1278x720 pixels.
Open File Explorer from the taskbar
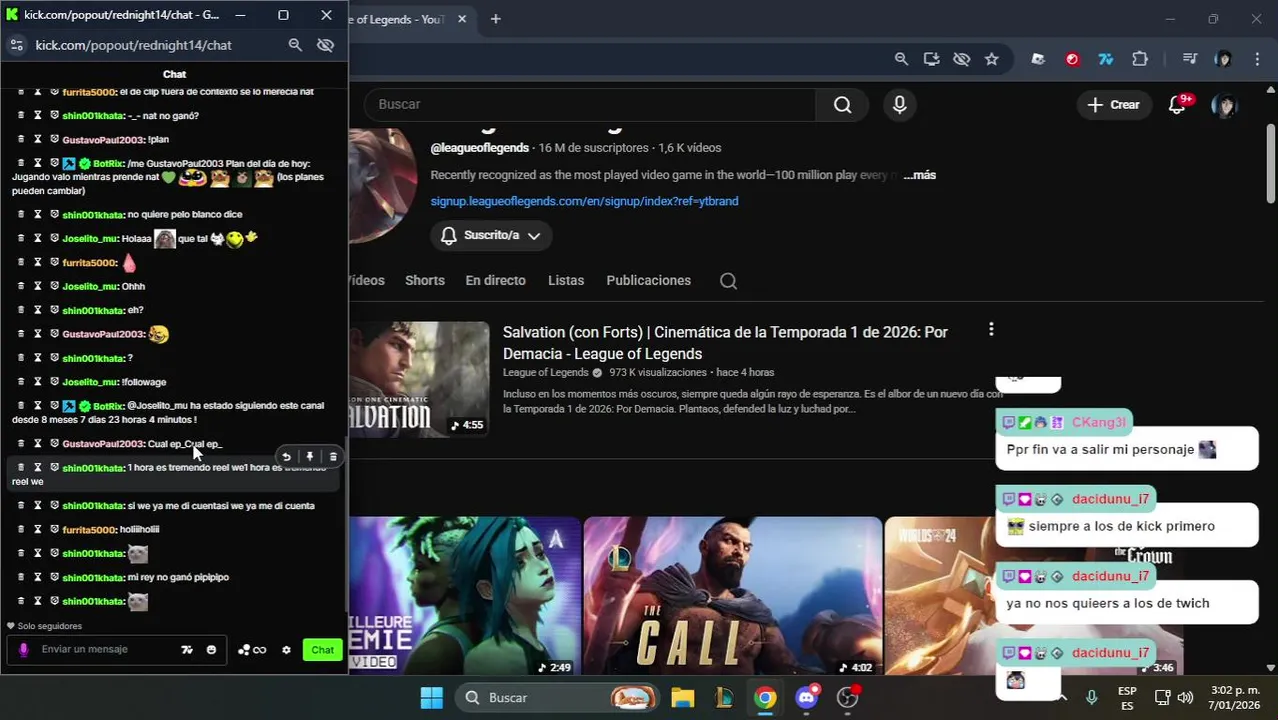pyautogui.click(x=683, y=697)
